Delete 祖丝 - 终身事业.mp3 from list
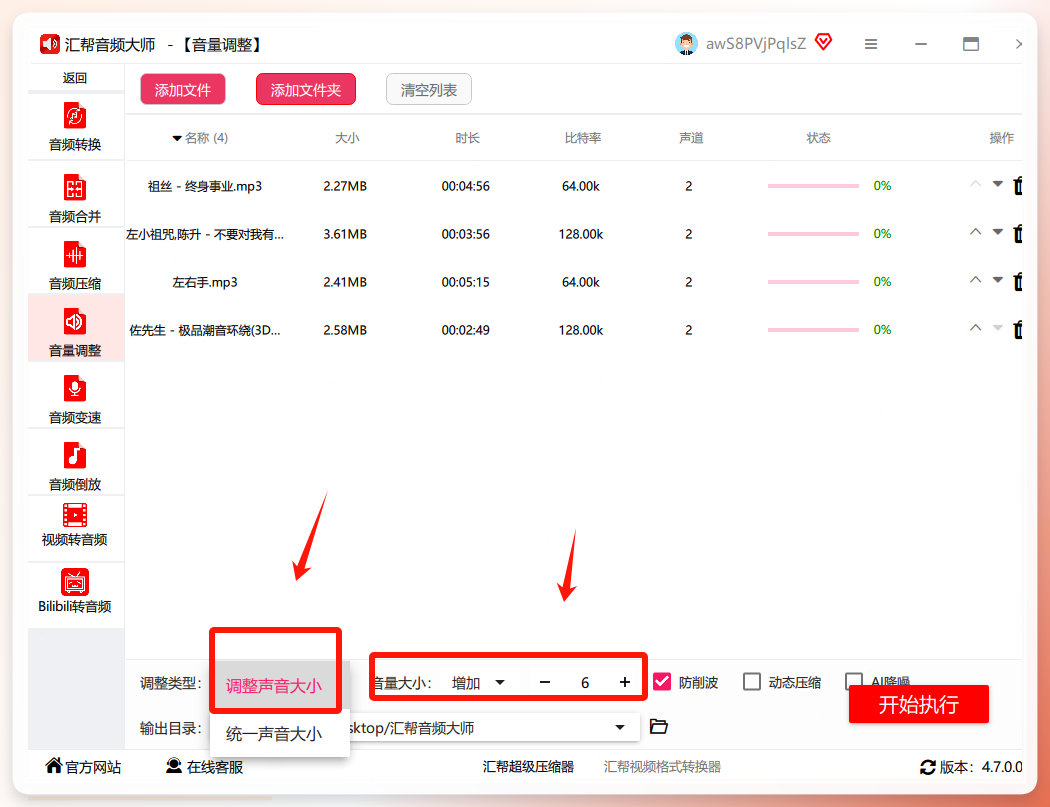This screenshot has width=1050, height=807. click(x=1017, y=186)
